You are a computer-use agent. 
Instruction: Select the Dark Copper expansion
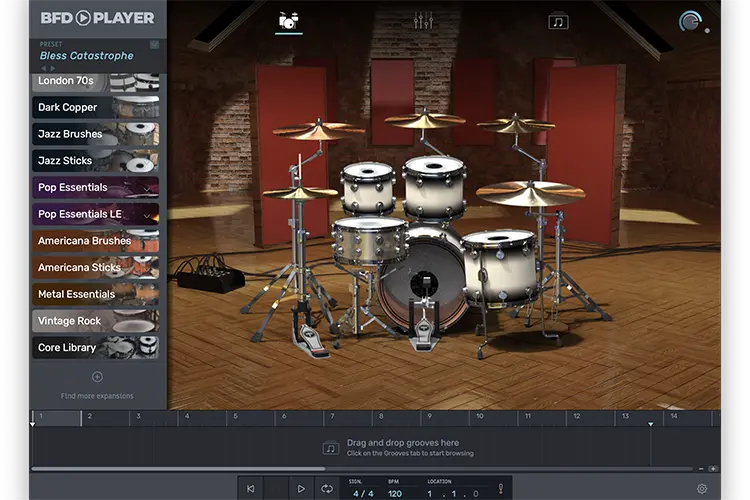[x=96, y=107]
